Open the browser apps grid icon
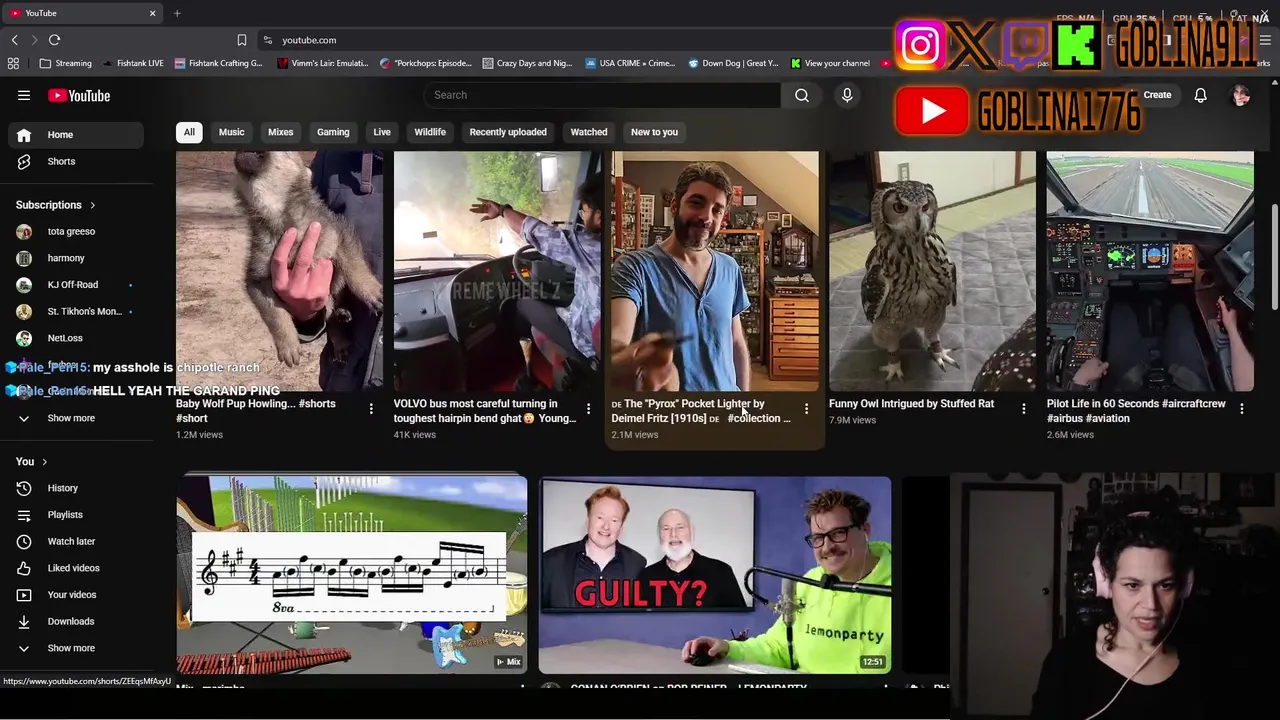 [13, 63]
